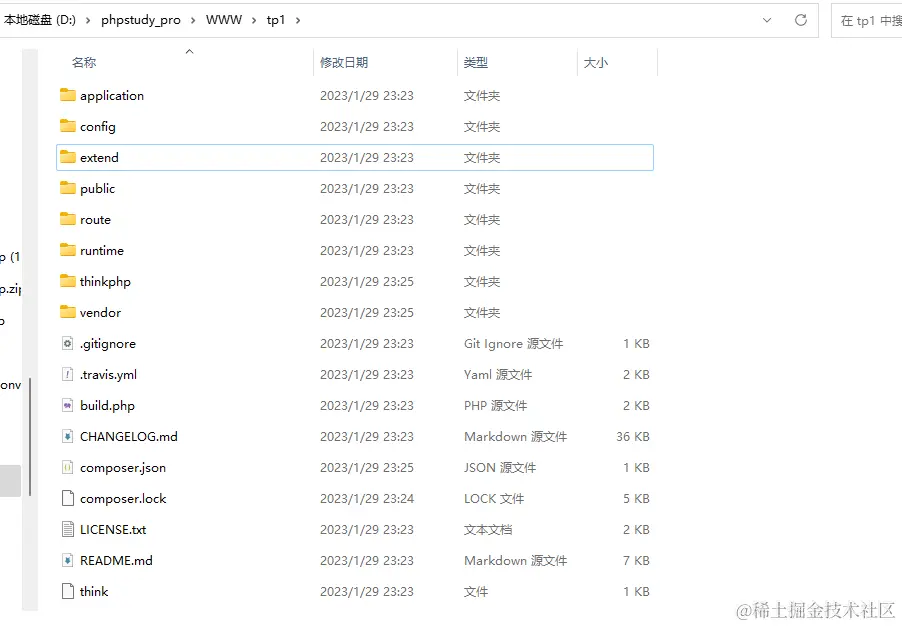Screen dimensions: 902x627
Task: Select the runtime folder name
Action: (x=102, y=251)
